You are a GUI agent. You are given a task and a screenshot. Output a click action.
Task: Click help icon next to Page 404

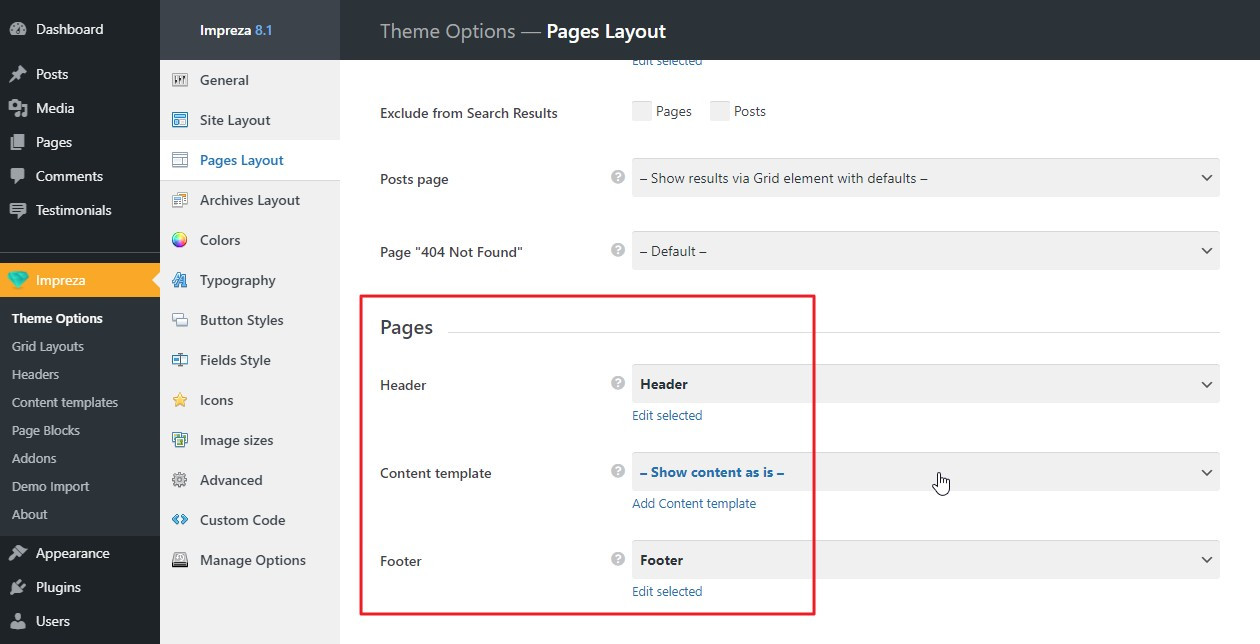click(618, 250)
